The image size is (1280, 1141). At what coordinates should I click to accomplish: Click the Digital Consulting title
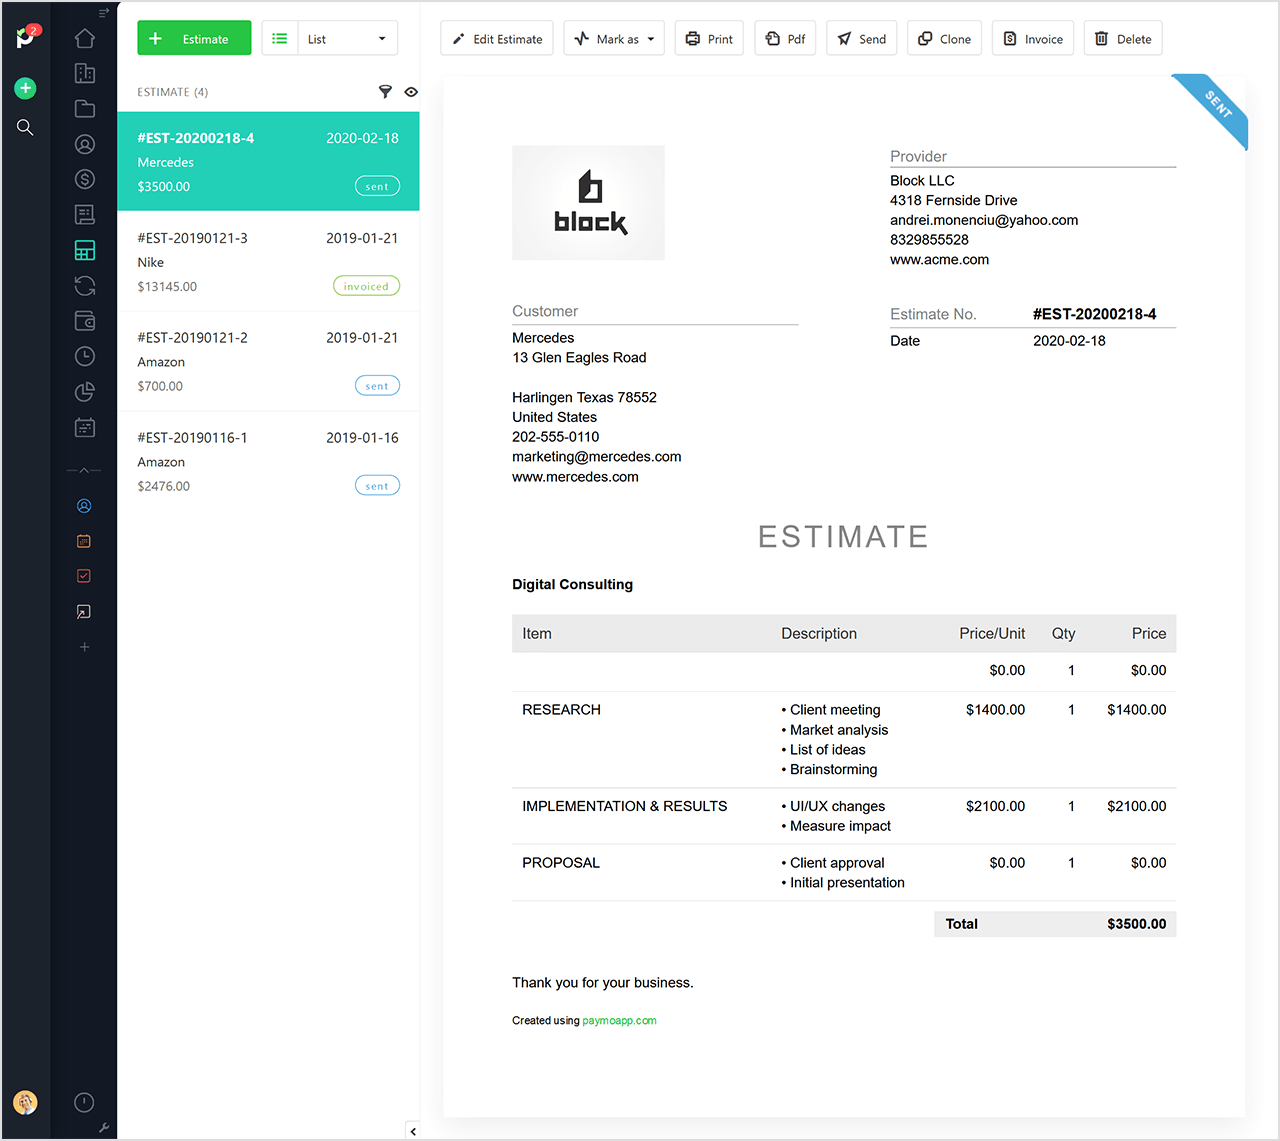(x=572, y=584)
